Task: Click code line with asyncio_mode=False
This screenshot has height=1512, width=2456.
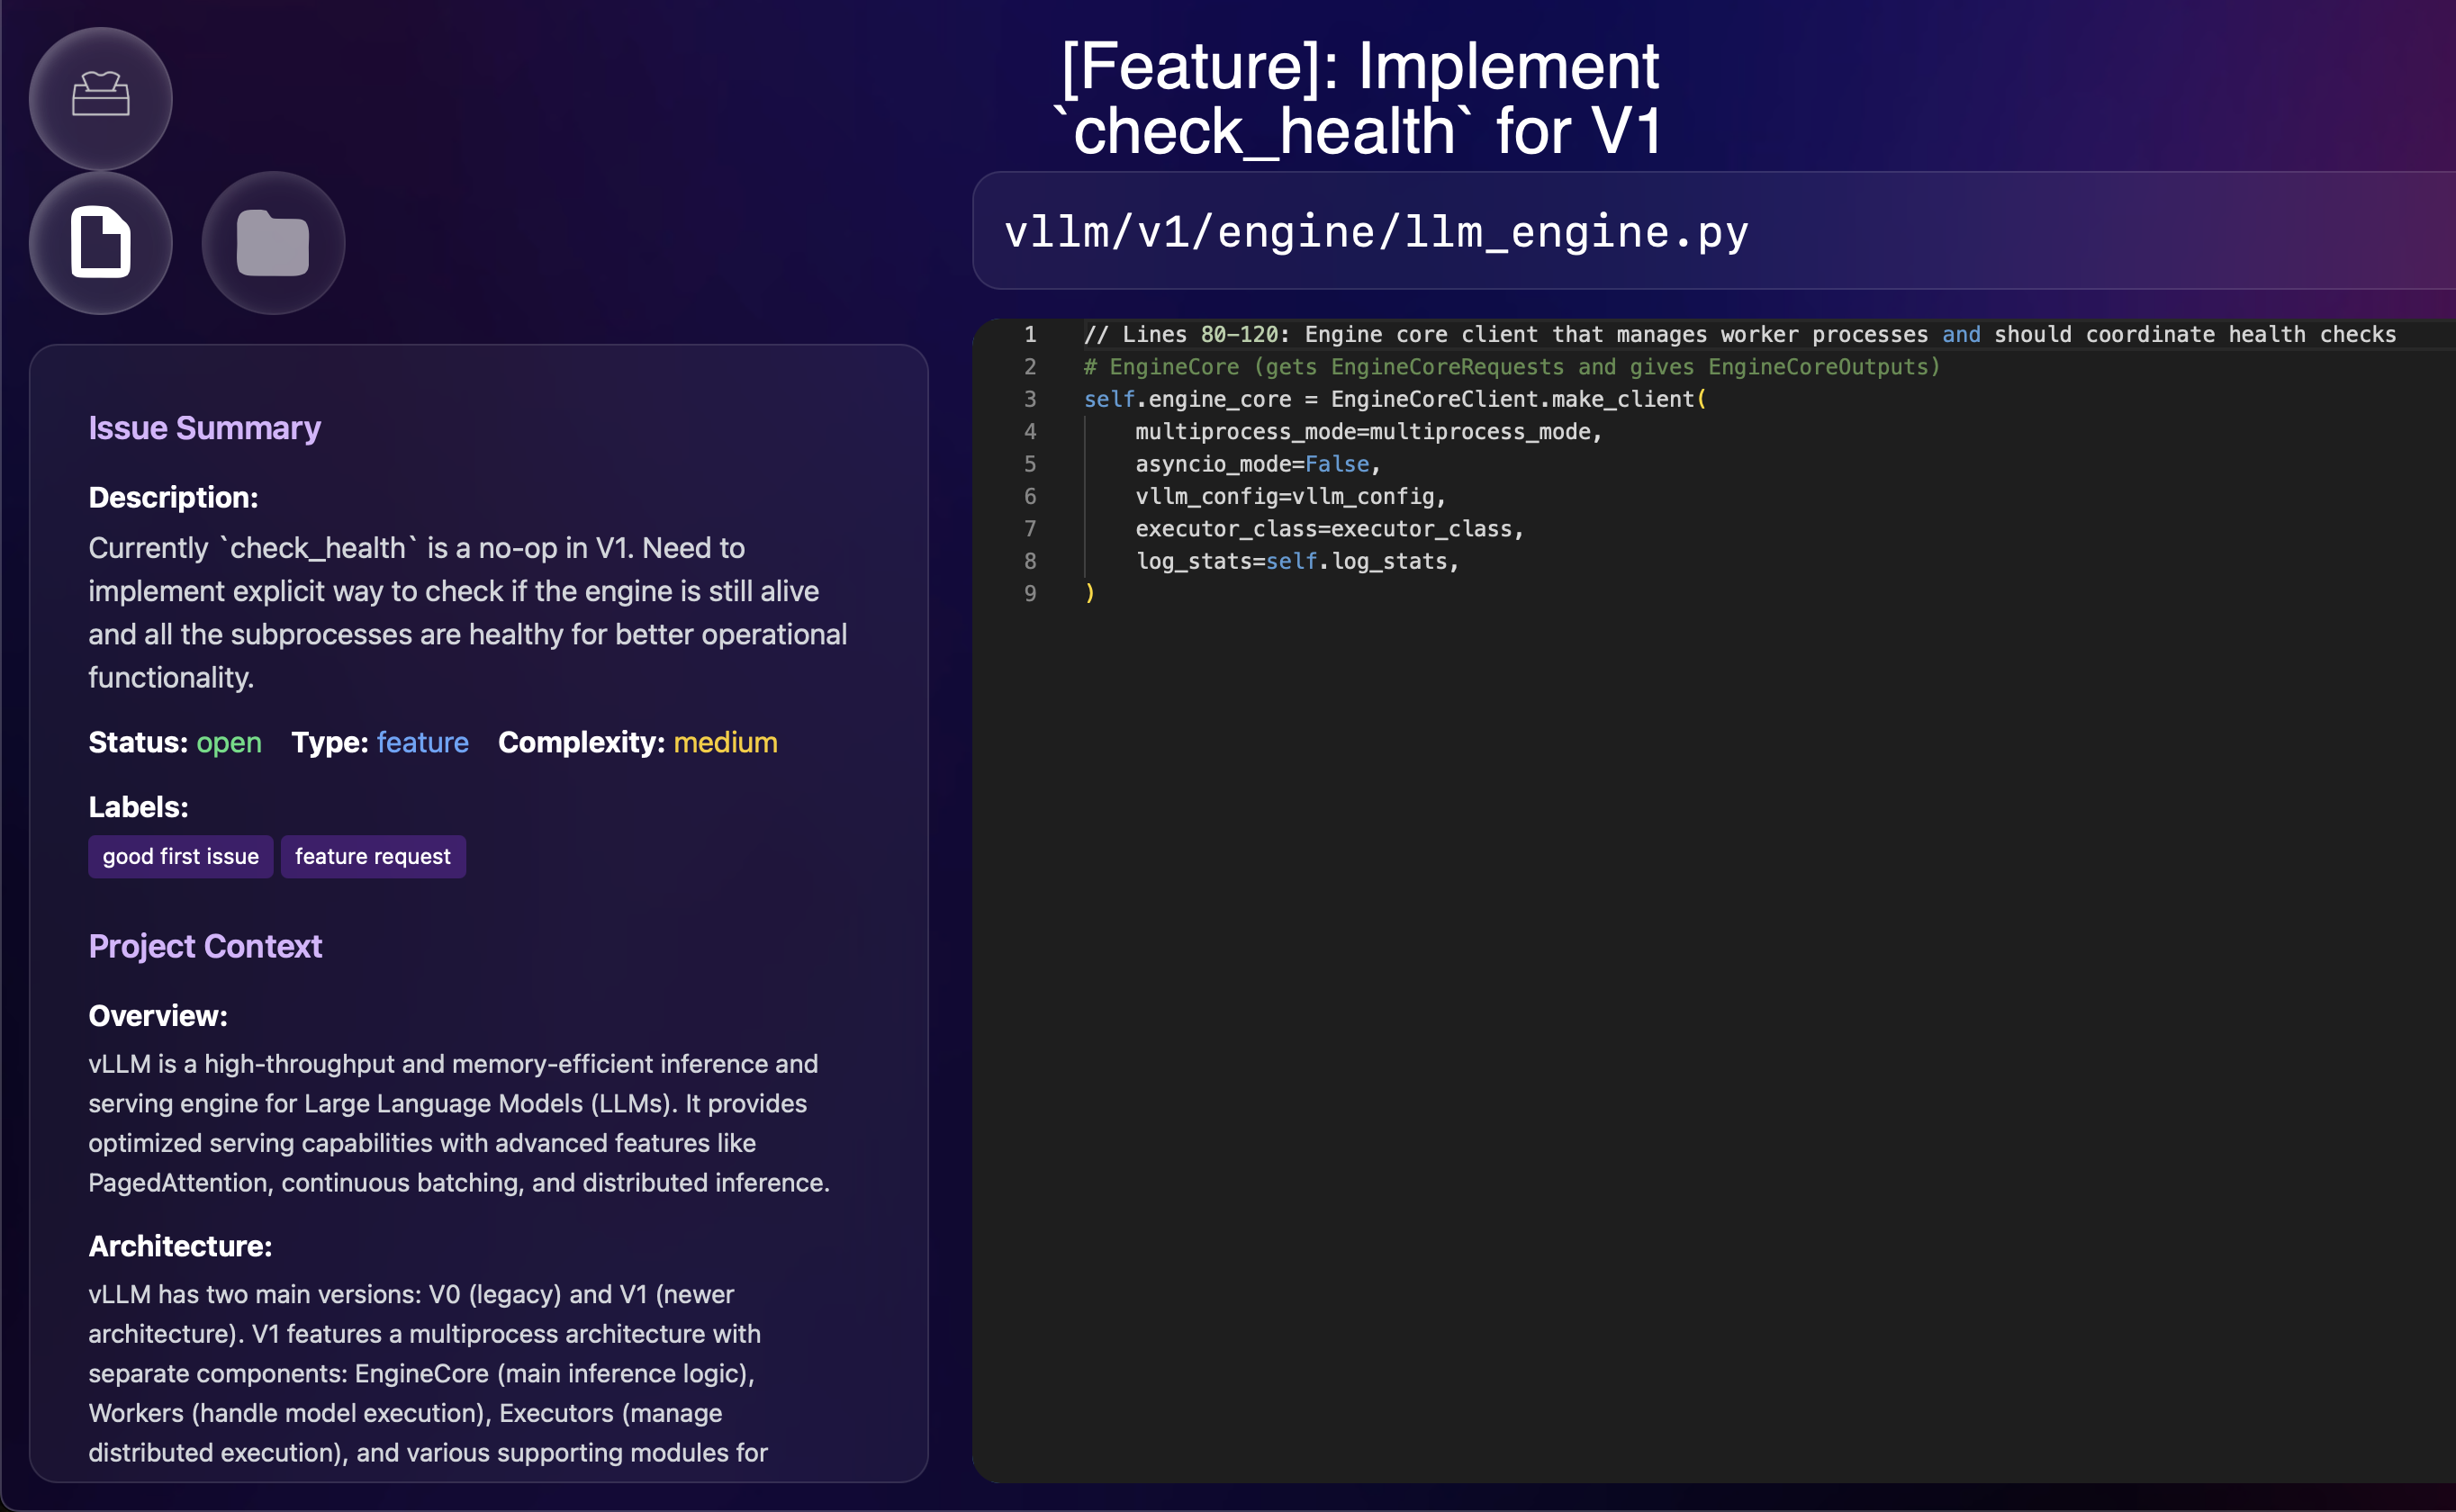Action: 1257,464
